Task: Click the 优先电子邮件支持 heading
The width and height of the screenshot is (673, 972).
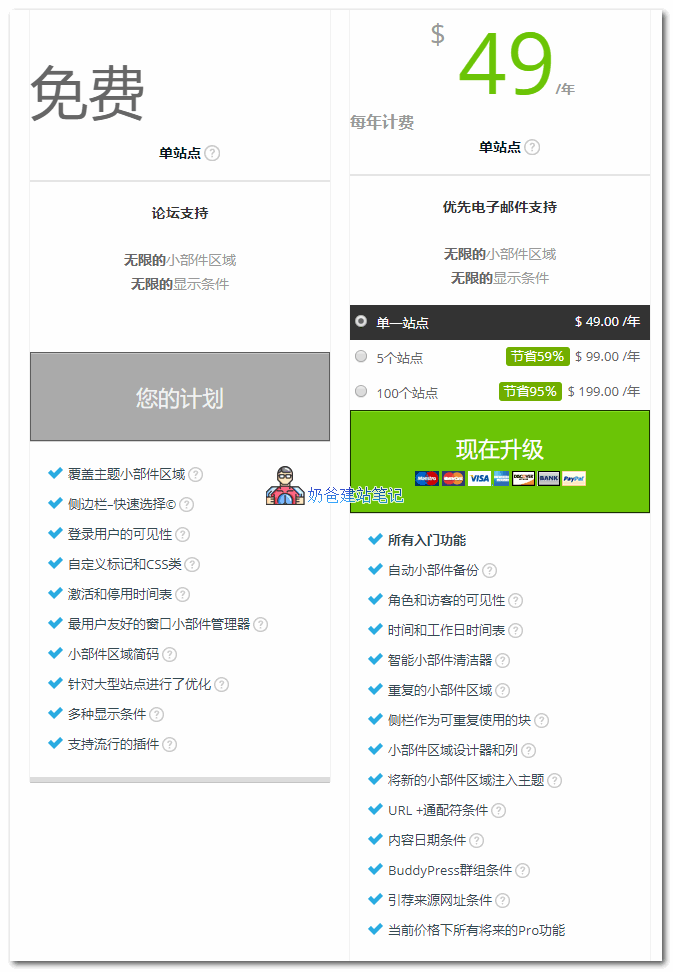Action: tap(499, 207)
